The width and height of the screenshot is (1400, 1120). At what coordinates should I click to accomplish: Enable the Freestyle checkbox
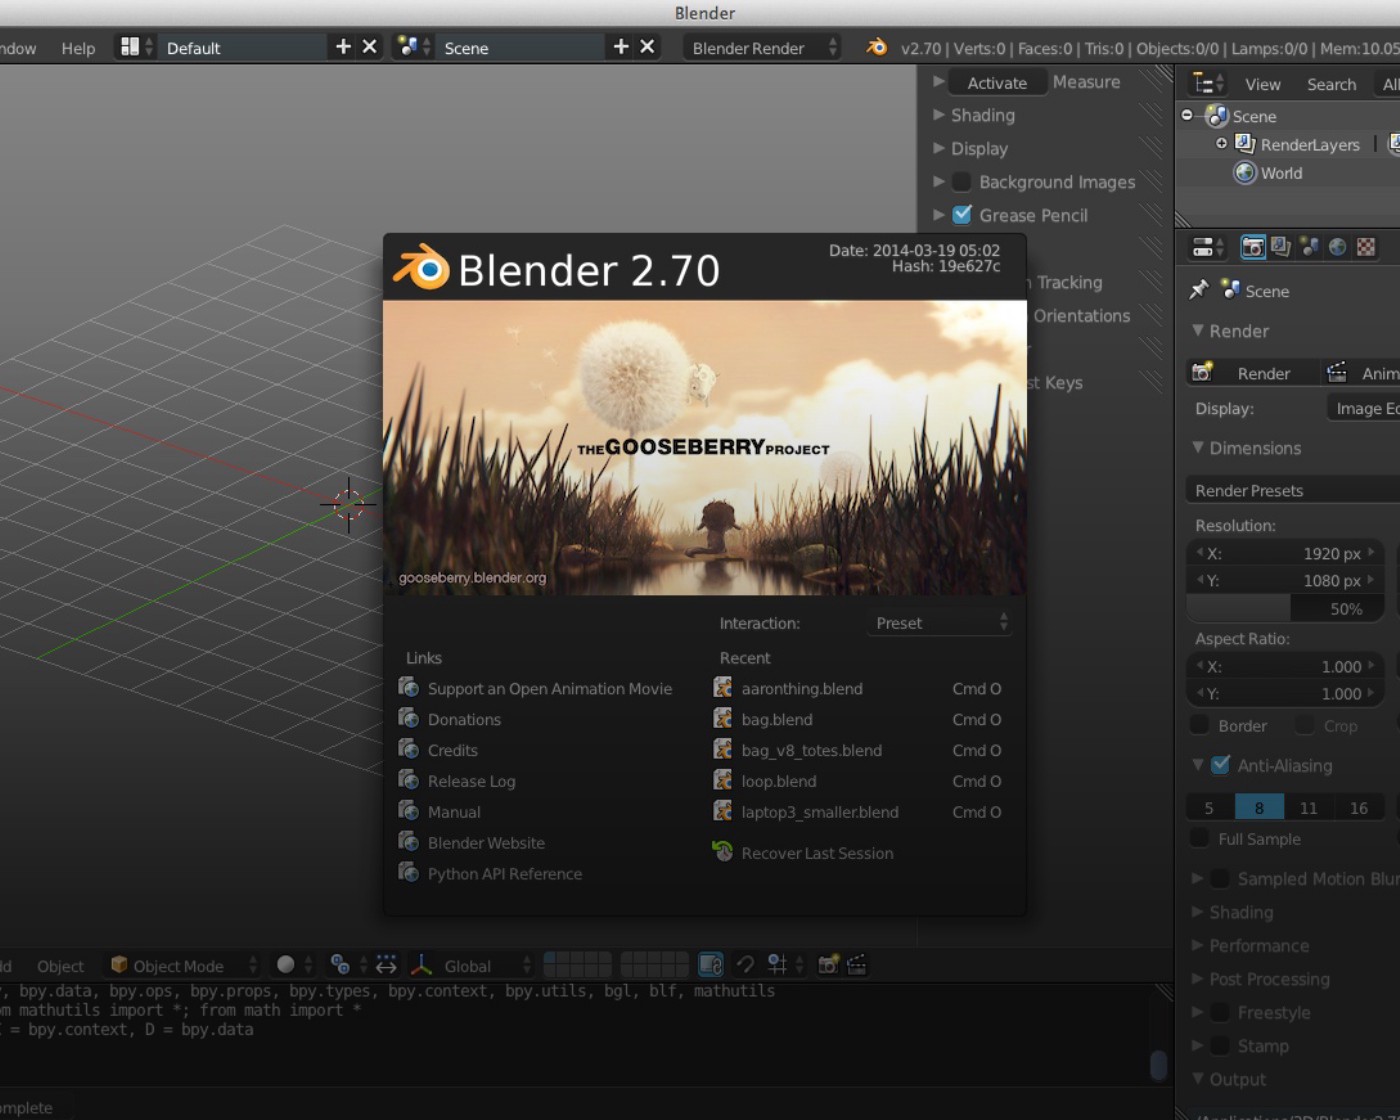(1220, 1012)
